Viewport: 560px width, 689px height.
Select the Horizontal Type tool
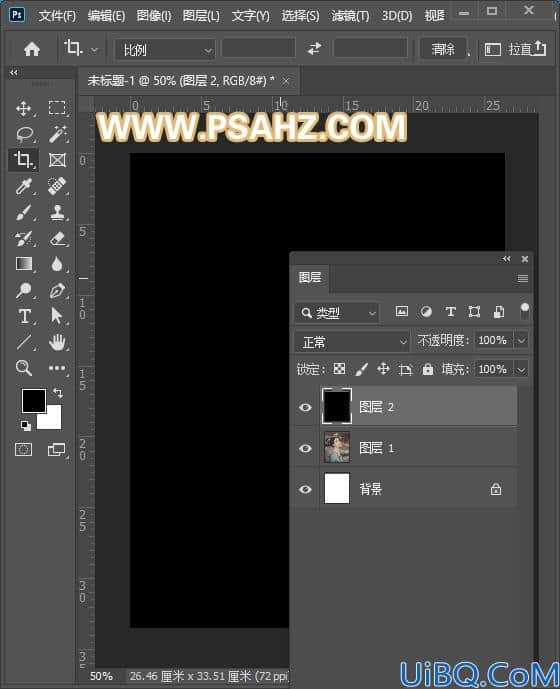[24, 316]
